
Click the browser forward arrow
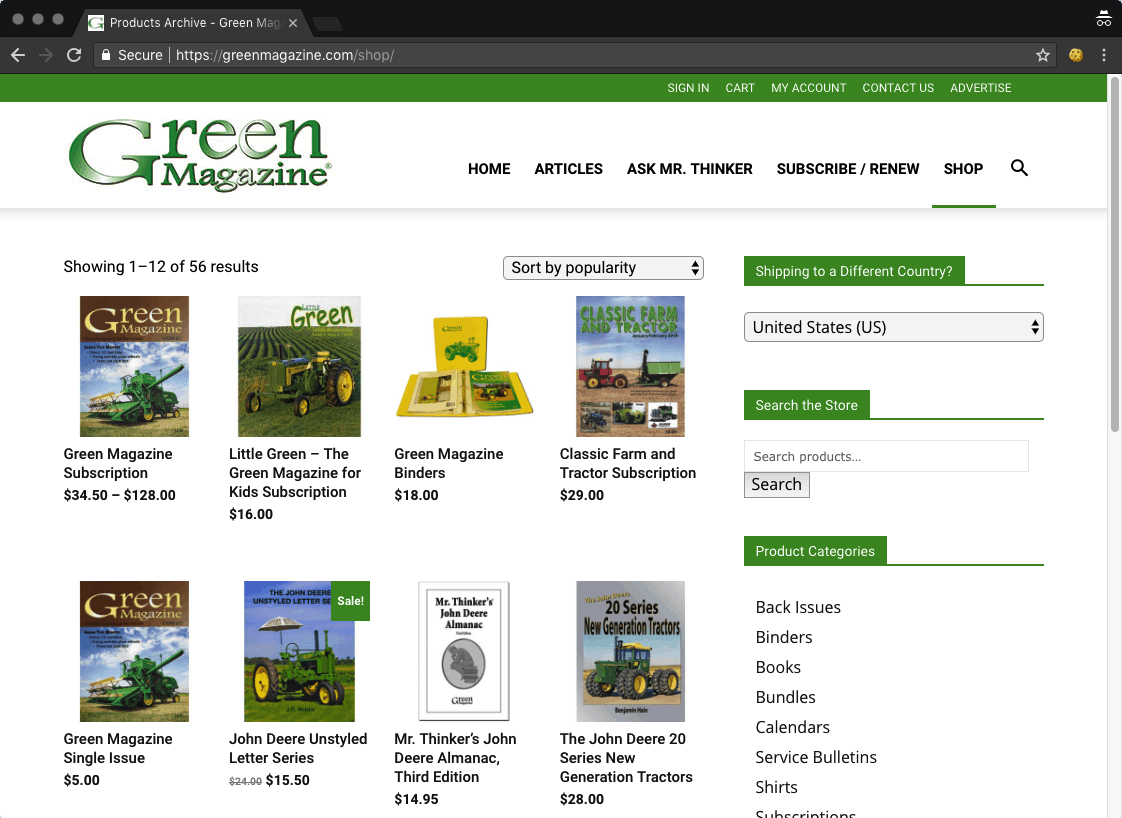(46, 55)
